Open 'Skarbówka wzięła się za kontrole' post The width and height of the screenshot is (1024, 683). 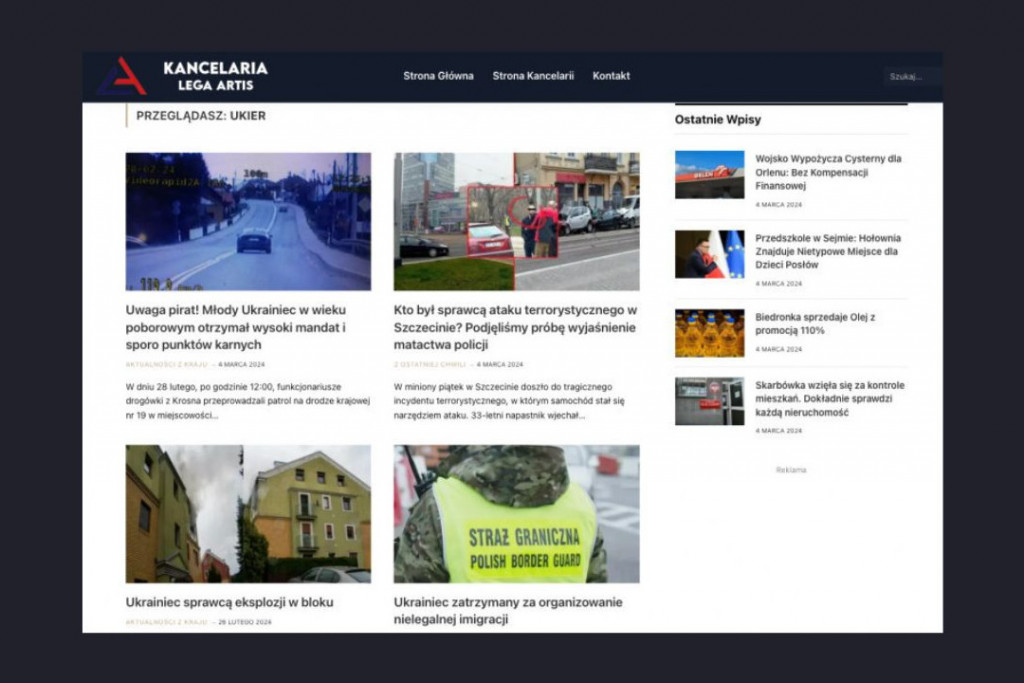830,398
